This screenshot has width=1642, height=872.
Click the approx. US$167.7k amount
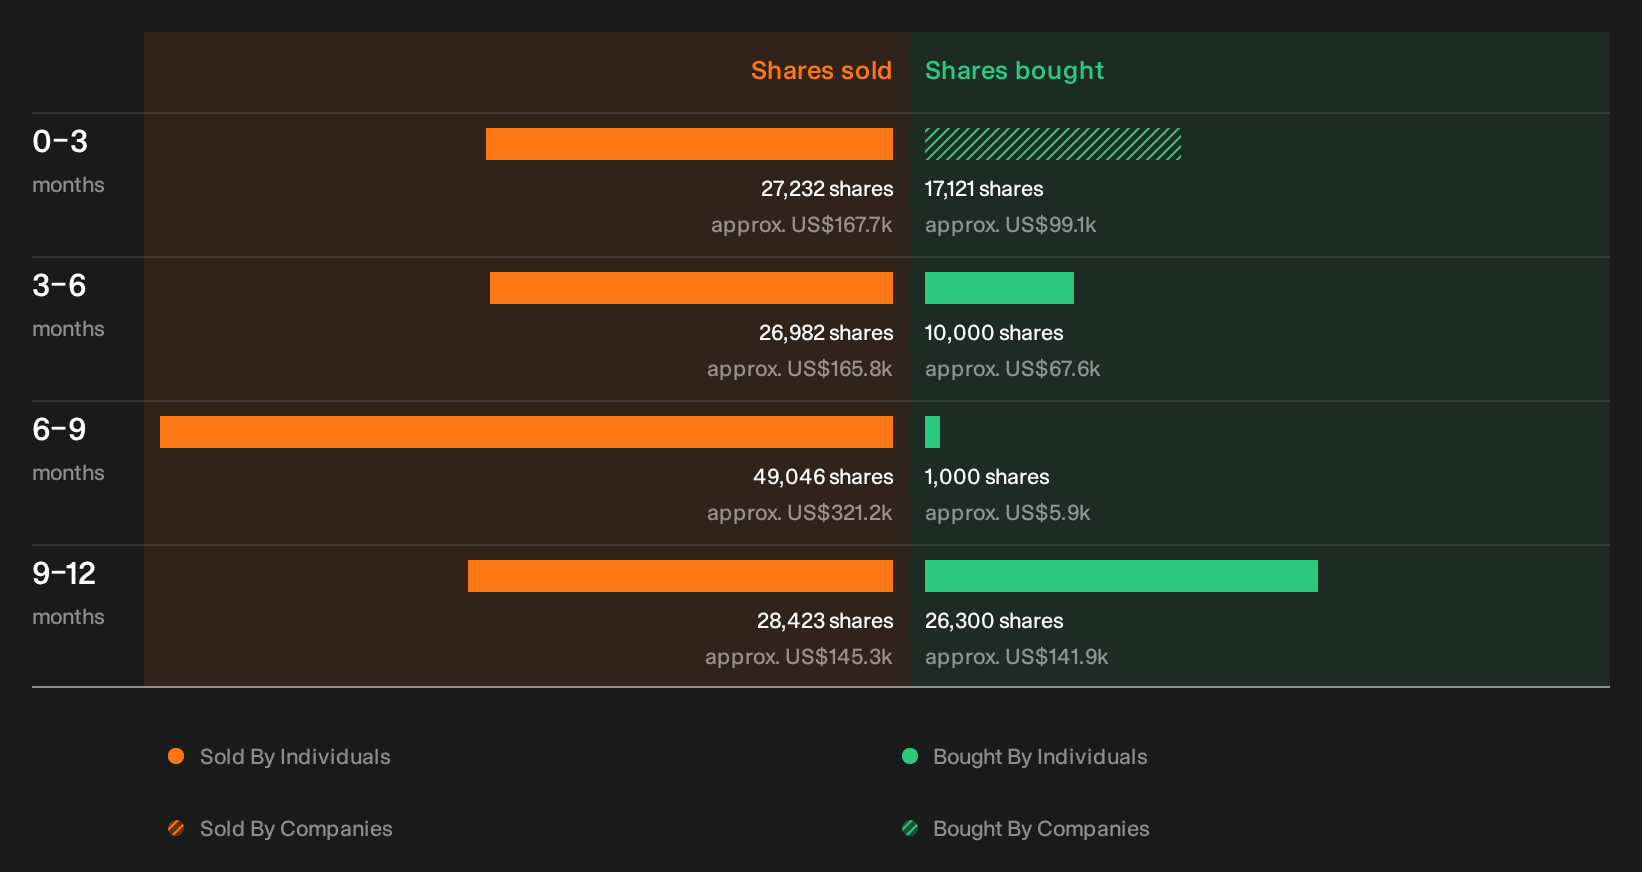click(x=802, y=225)
